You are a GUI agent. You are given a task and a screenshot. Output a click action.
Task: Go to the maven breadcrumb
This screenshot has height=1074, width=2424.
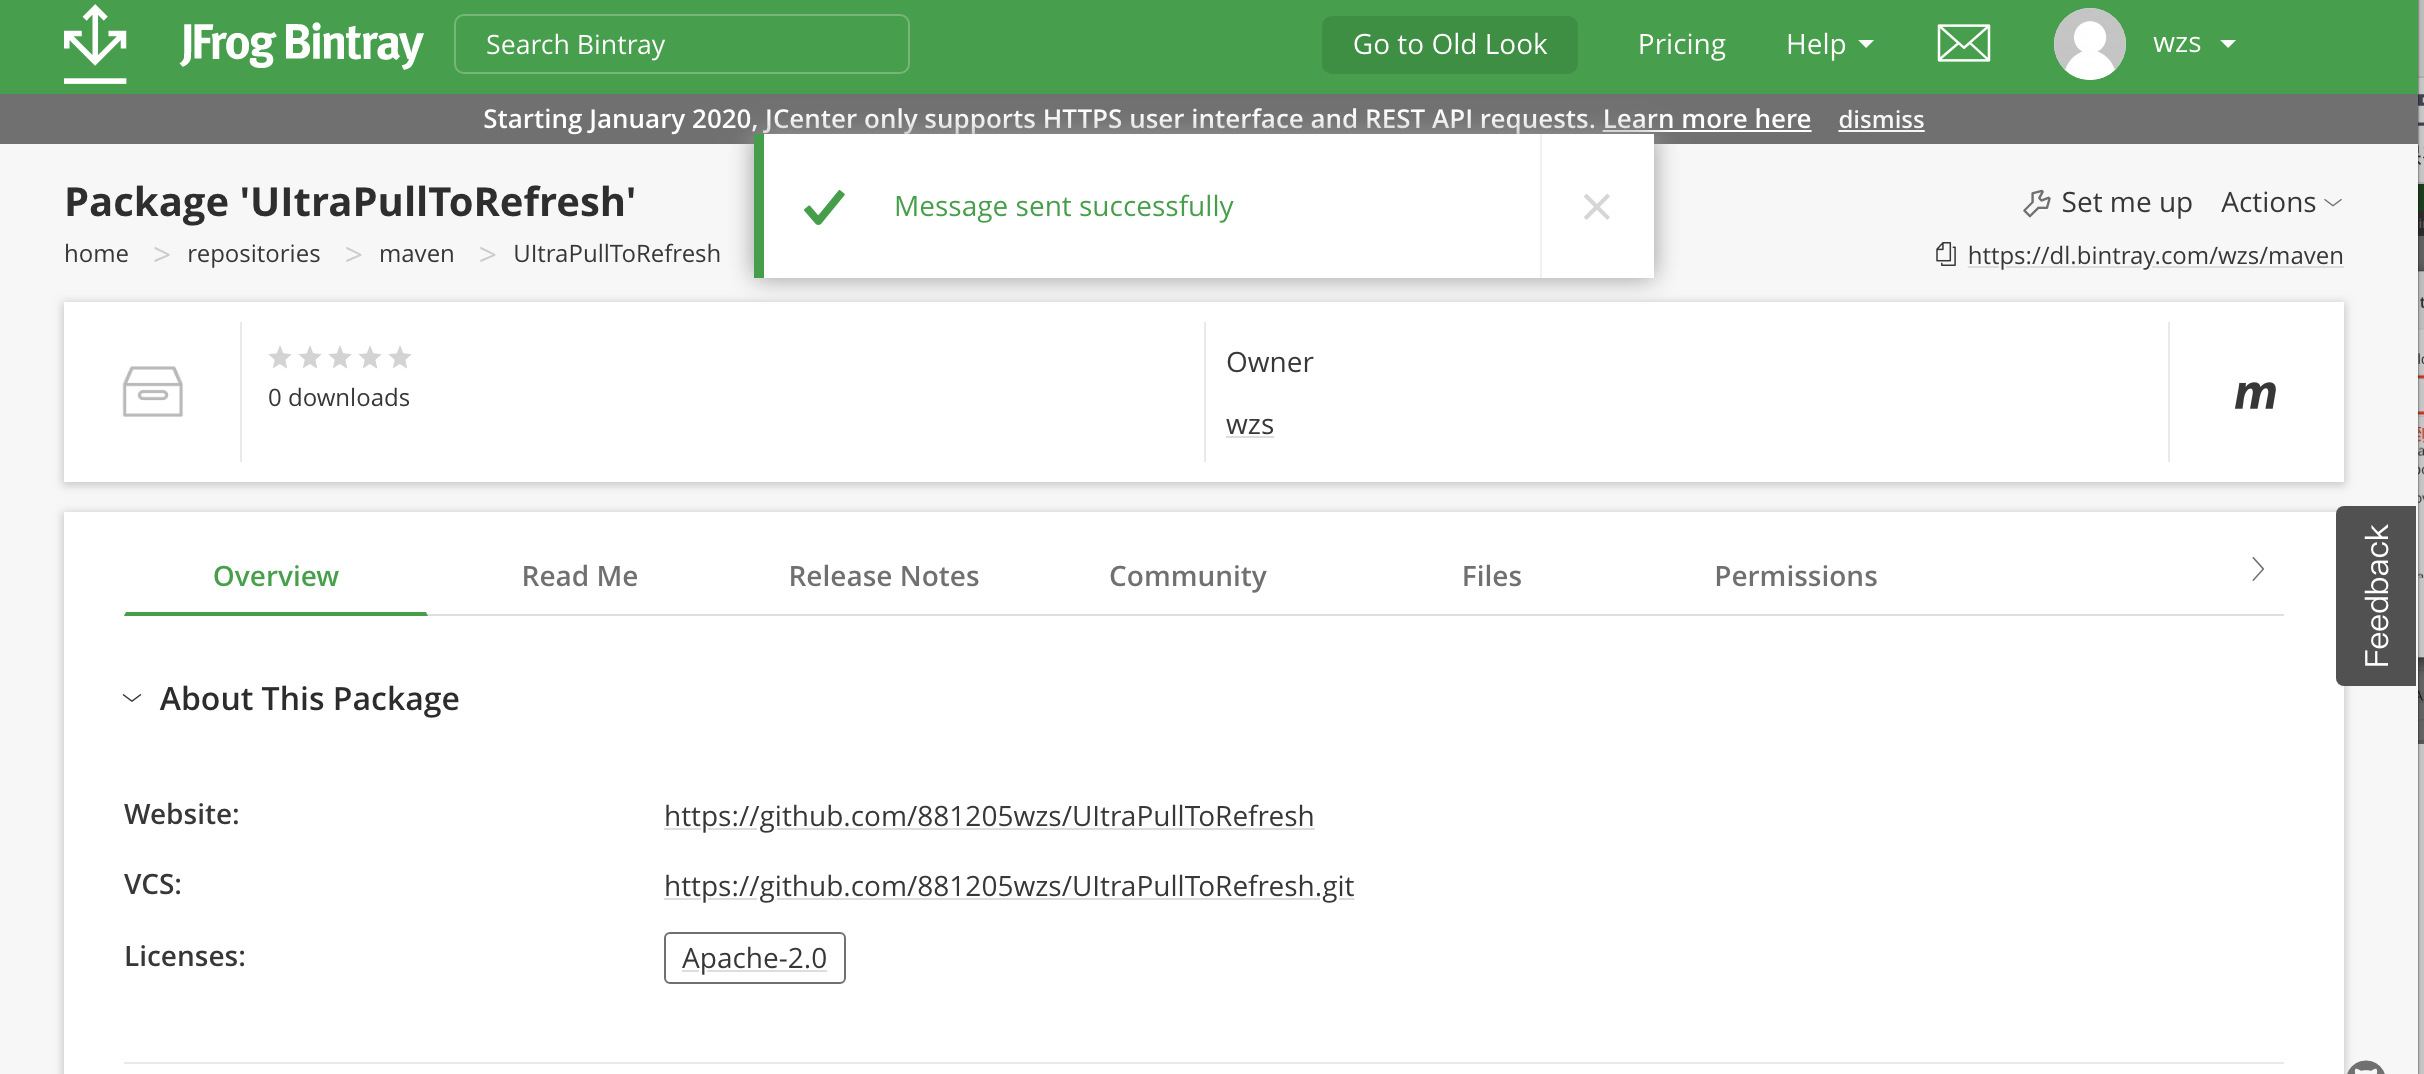(x=417, y=254)
